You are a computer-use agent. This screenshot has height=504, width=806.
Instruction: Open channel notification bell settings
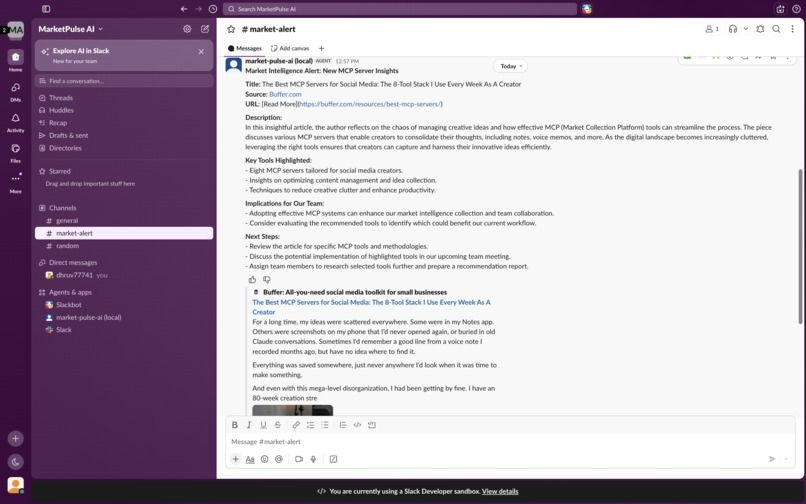coord(760,29)
